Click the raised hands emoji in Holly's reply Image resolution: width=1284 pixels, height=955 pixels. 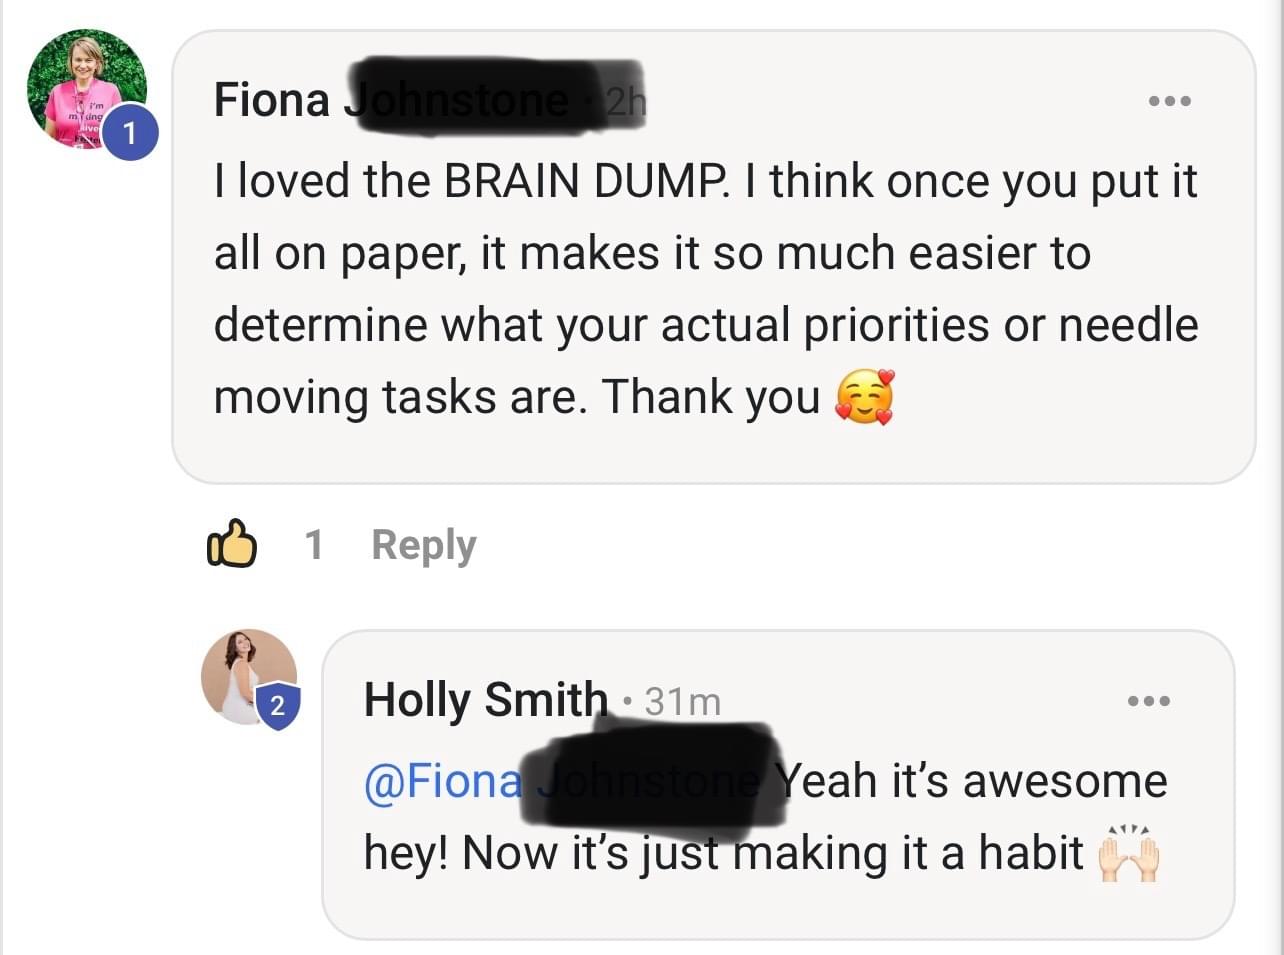click(1129, 855)
